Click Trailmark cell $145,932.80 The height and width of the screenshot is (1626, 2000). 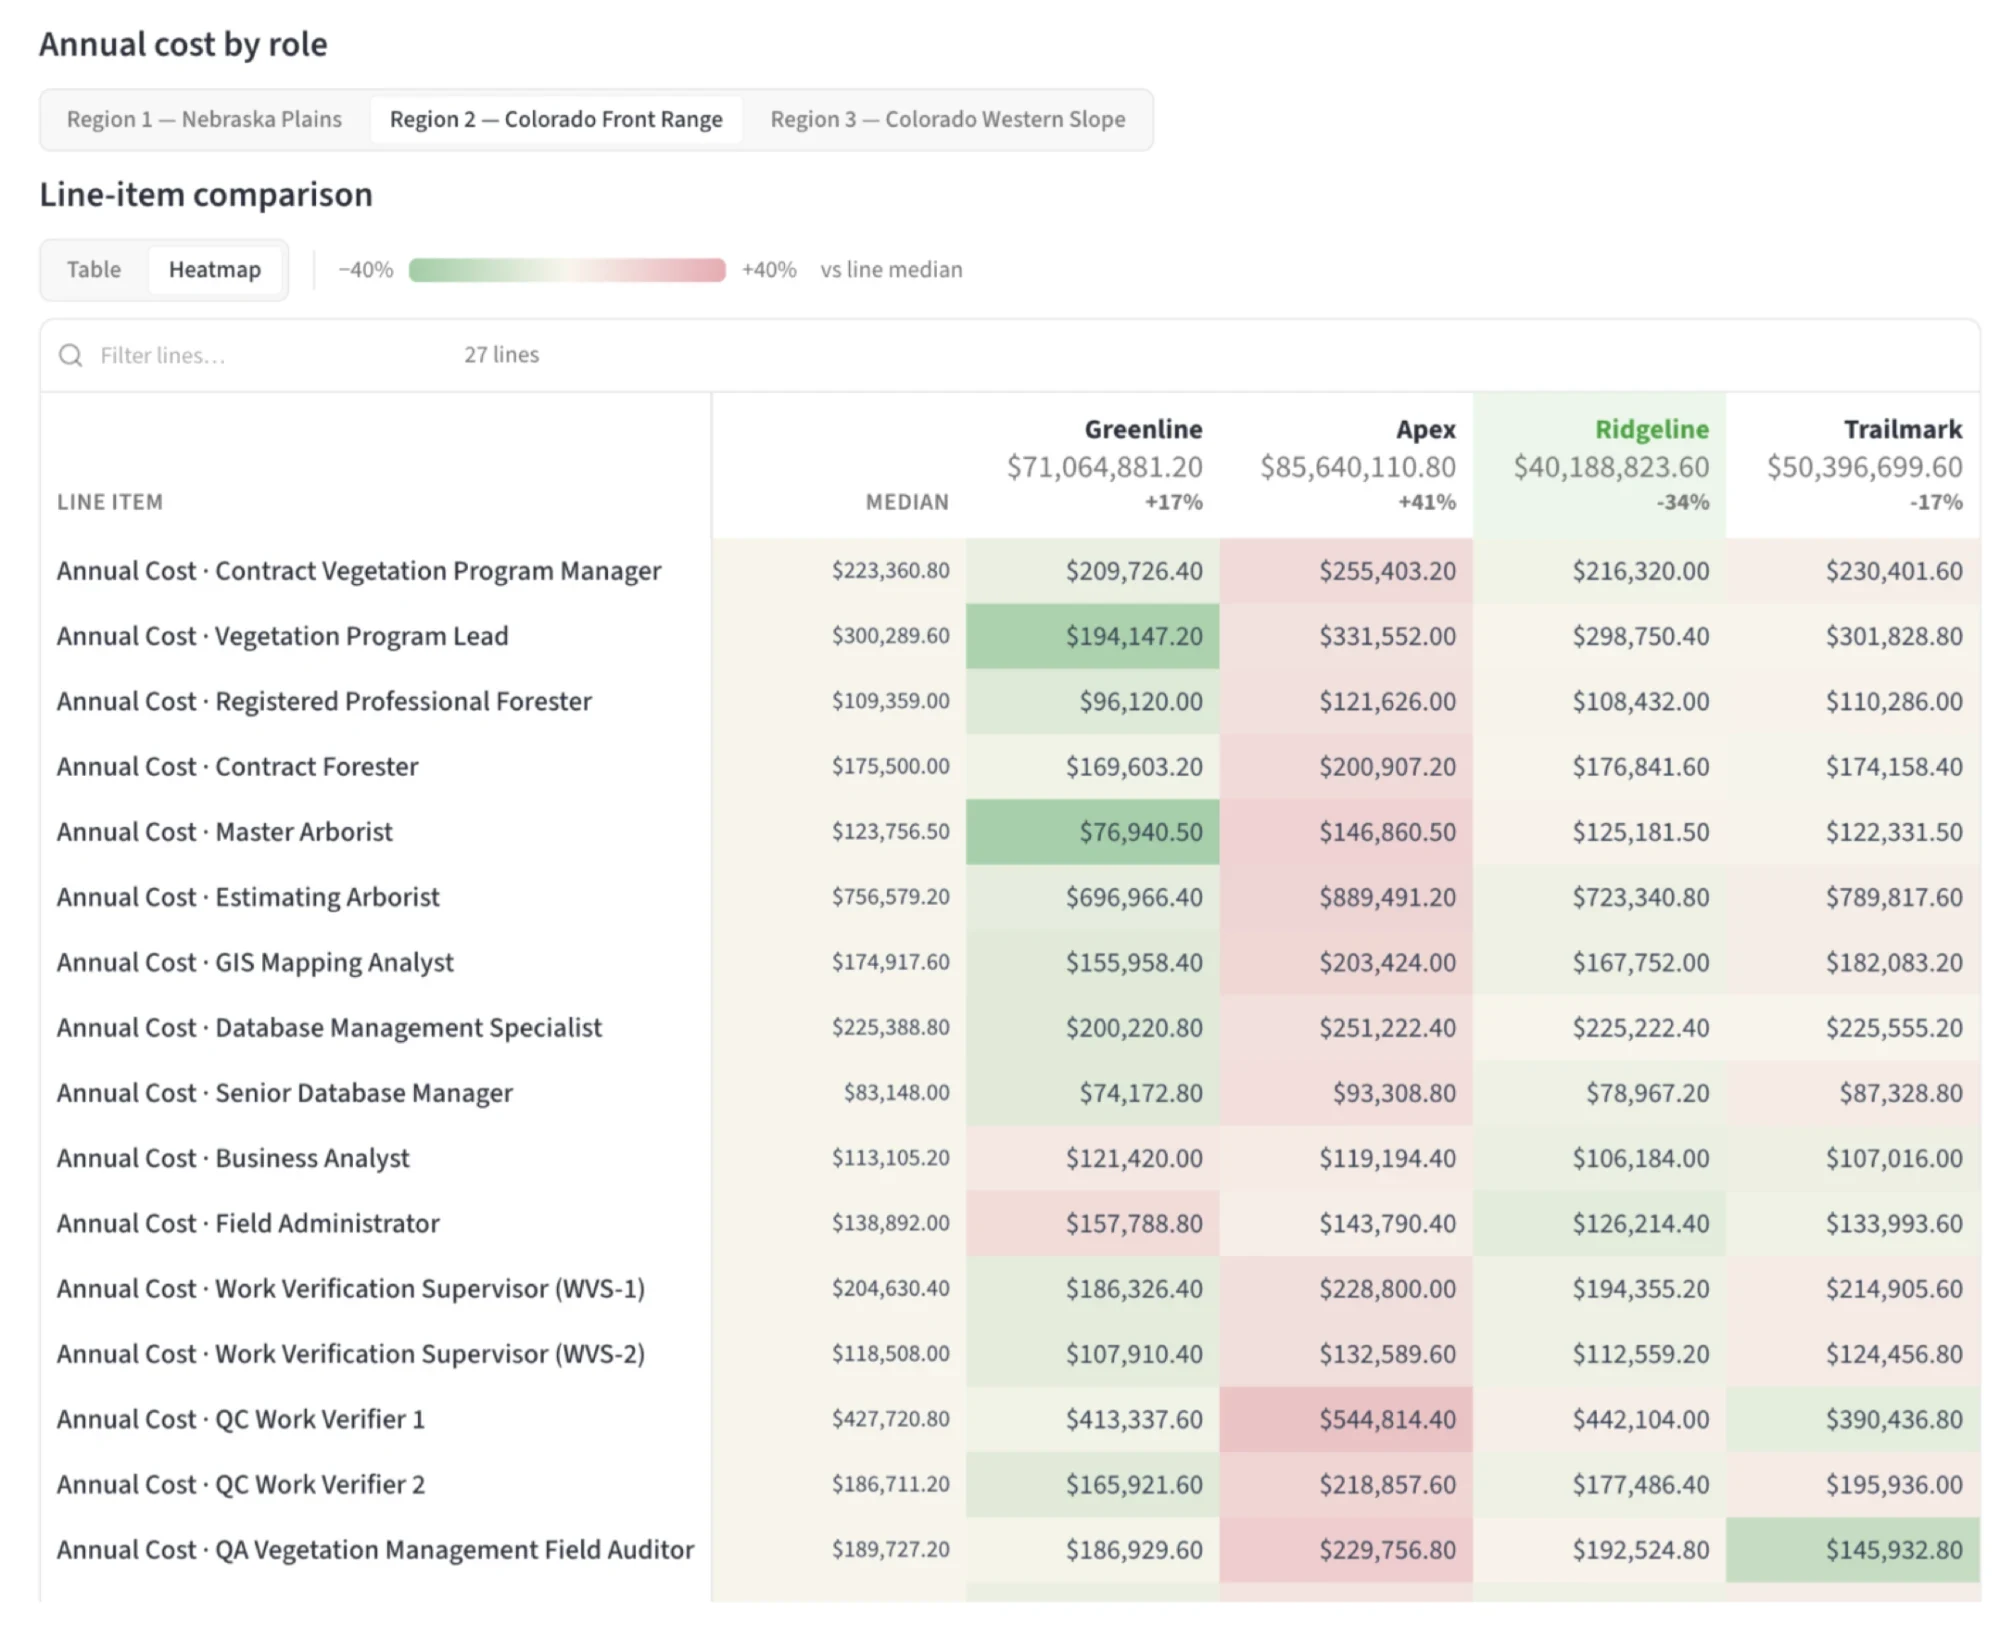point(1853,1549)
